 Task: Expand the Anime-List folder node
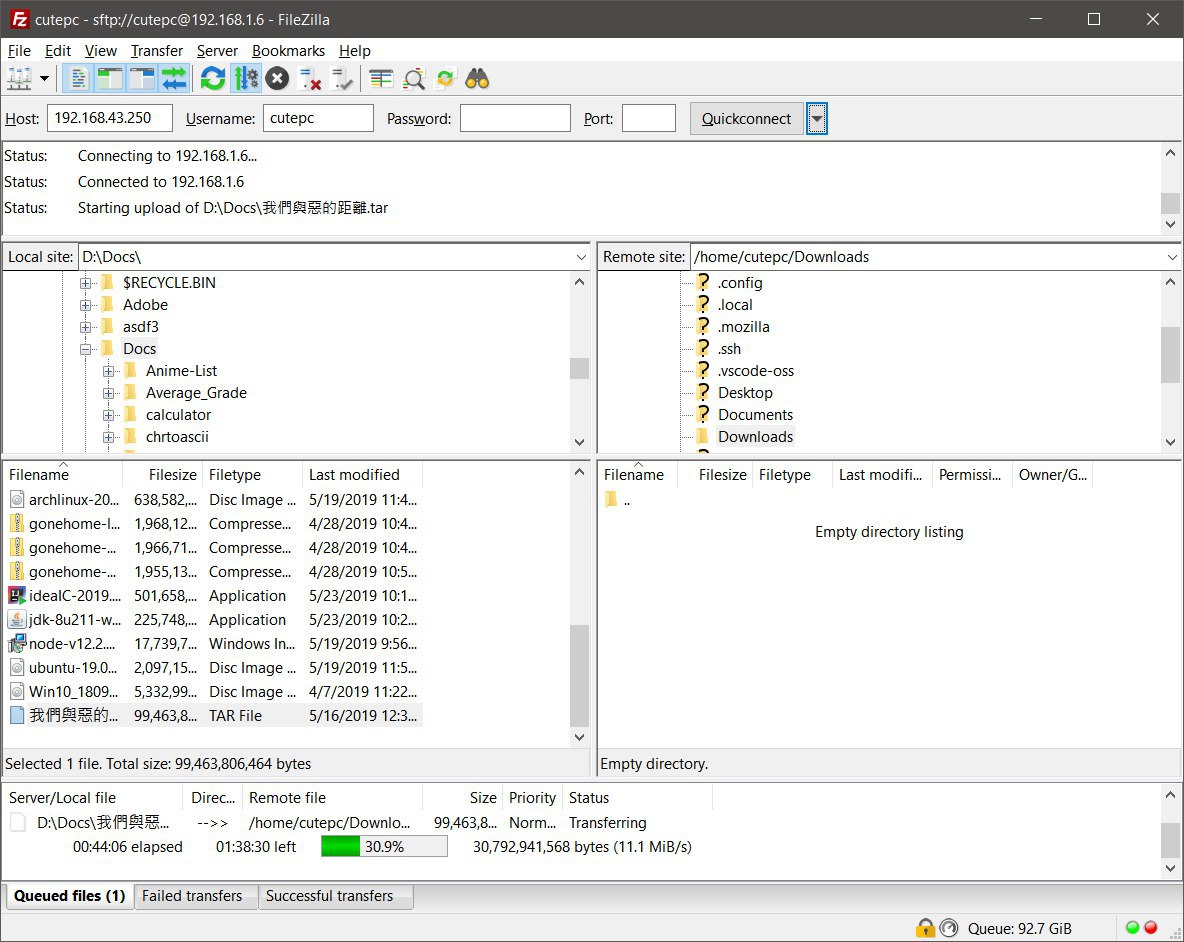coord(108,371)
